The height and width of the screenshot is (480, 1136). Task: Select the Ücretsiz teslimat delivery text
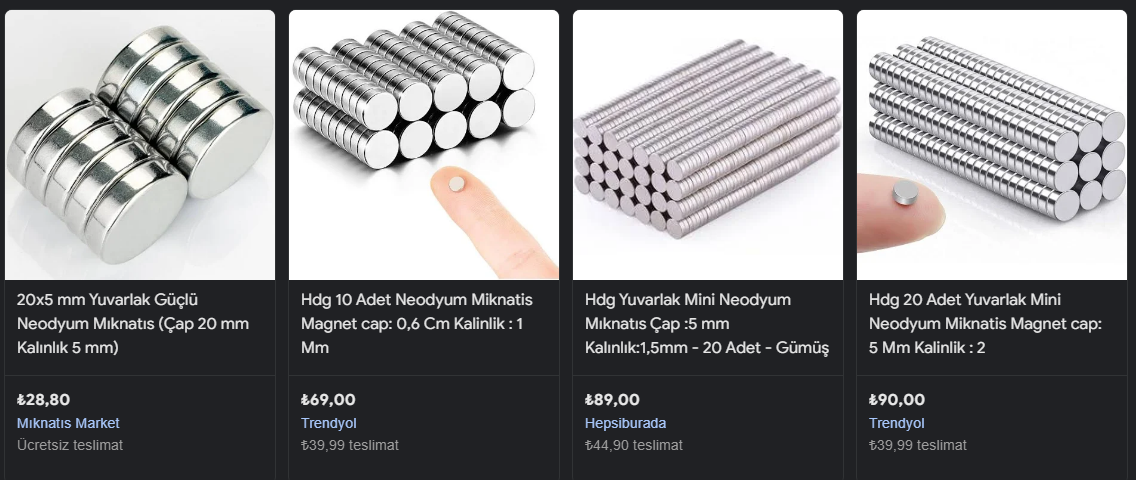click(70, 445)
